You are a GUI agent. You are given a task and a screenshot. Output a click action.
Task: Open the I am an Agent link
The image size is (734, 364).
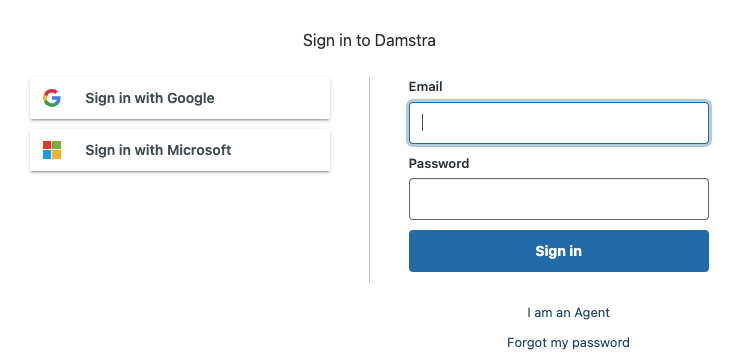point(568,313)
